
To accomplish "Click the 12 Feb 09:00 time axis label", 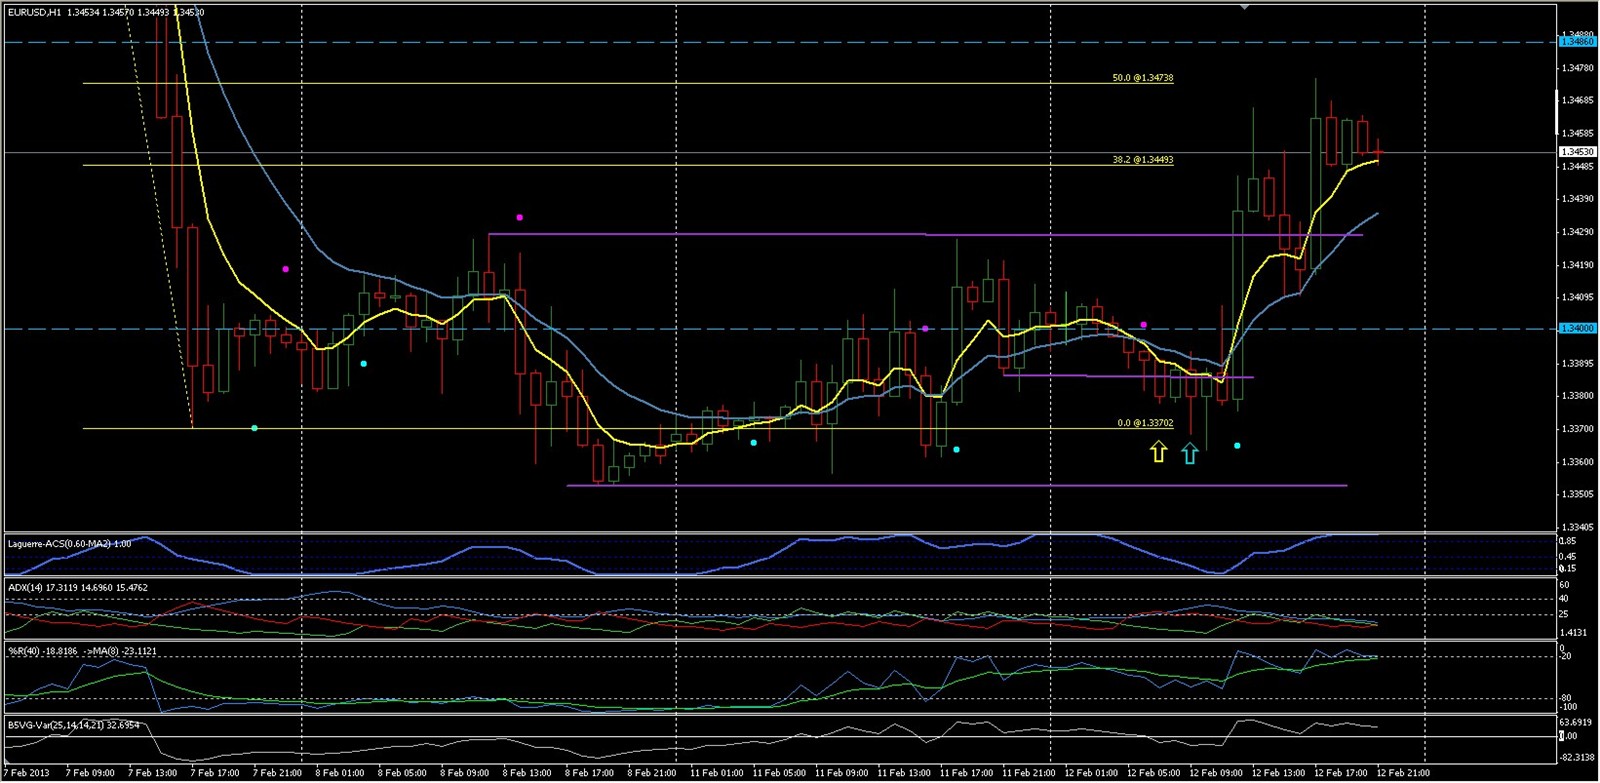I will pyautogui.click(x=1216, y=773).
